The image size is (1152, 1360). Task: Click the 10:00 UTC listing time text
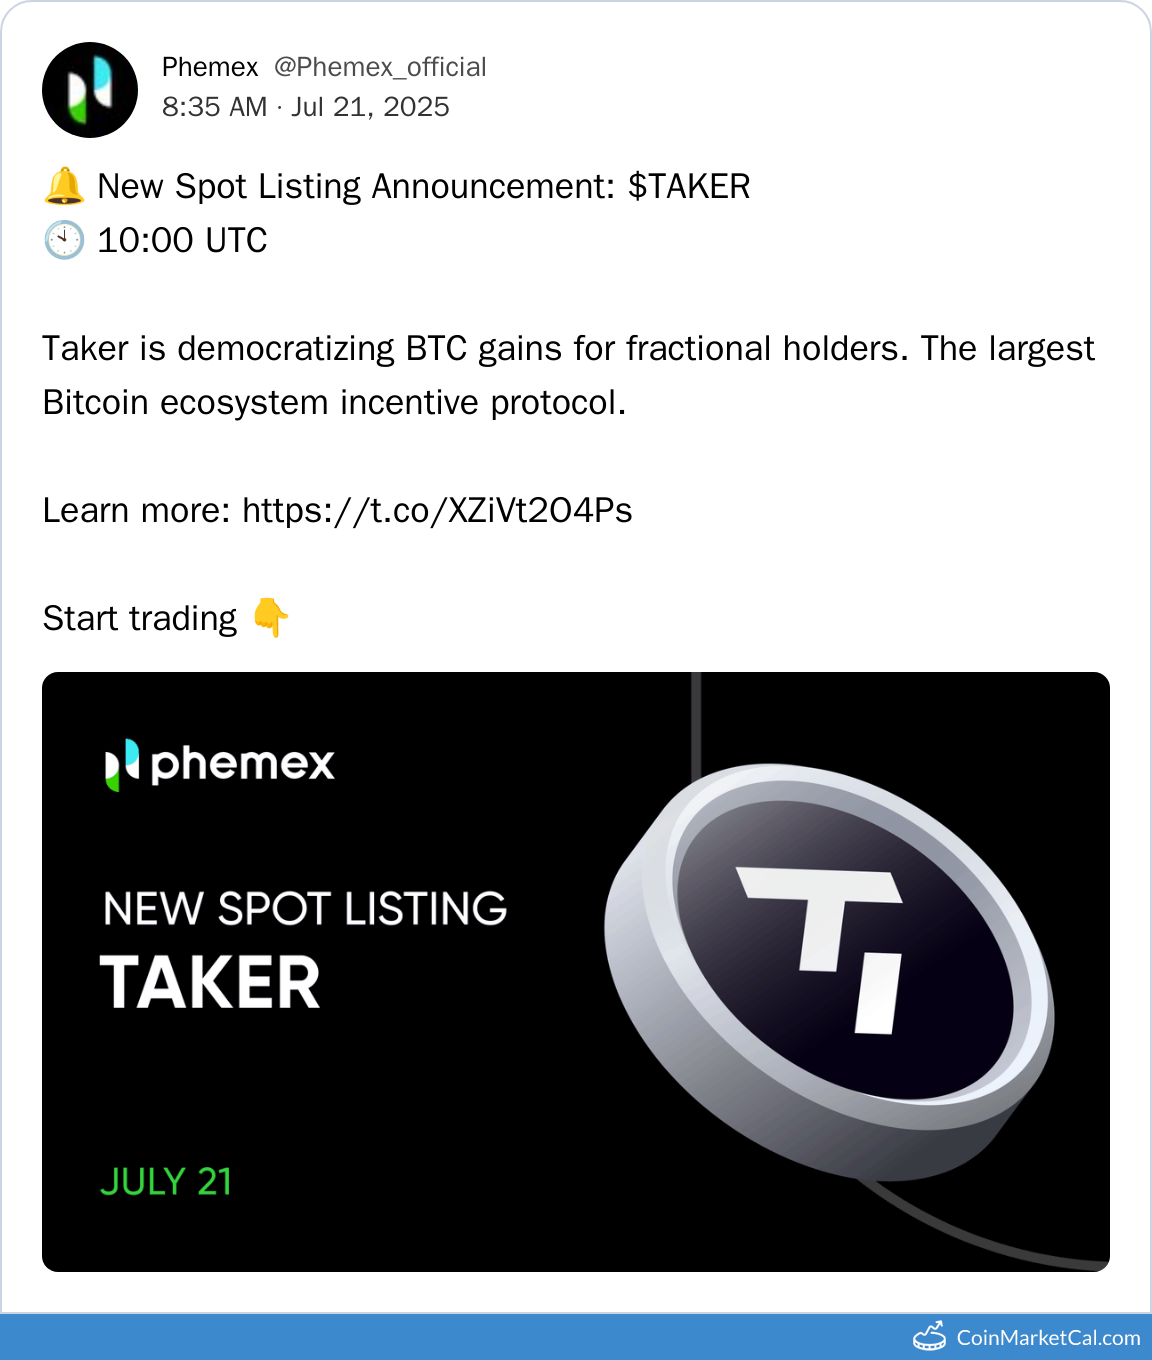pyautogui.click(x=182, y=241)
